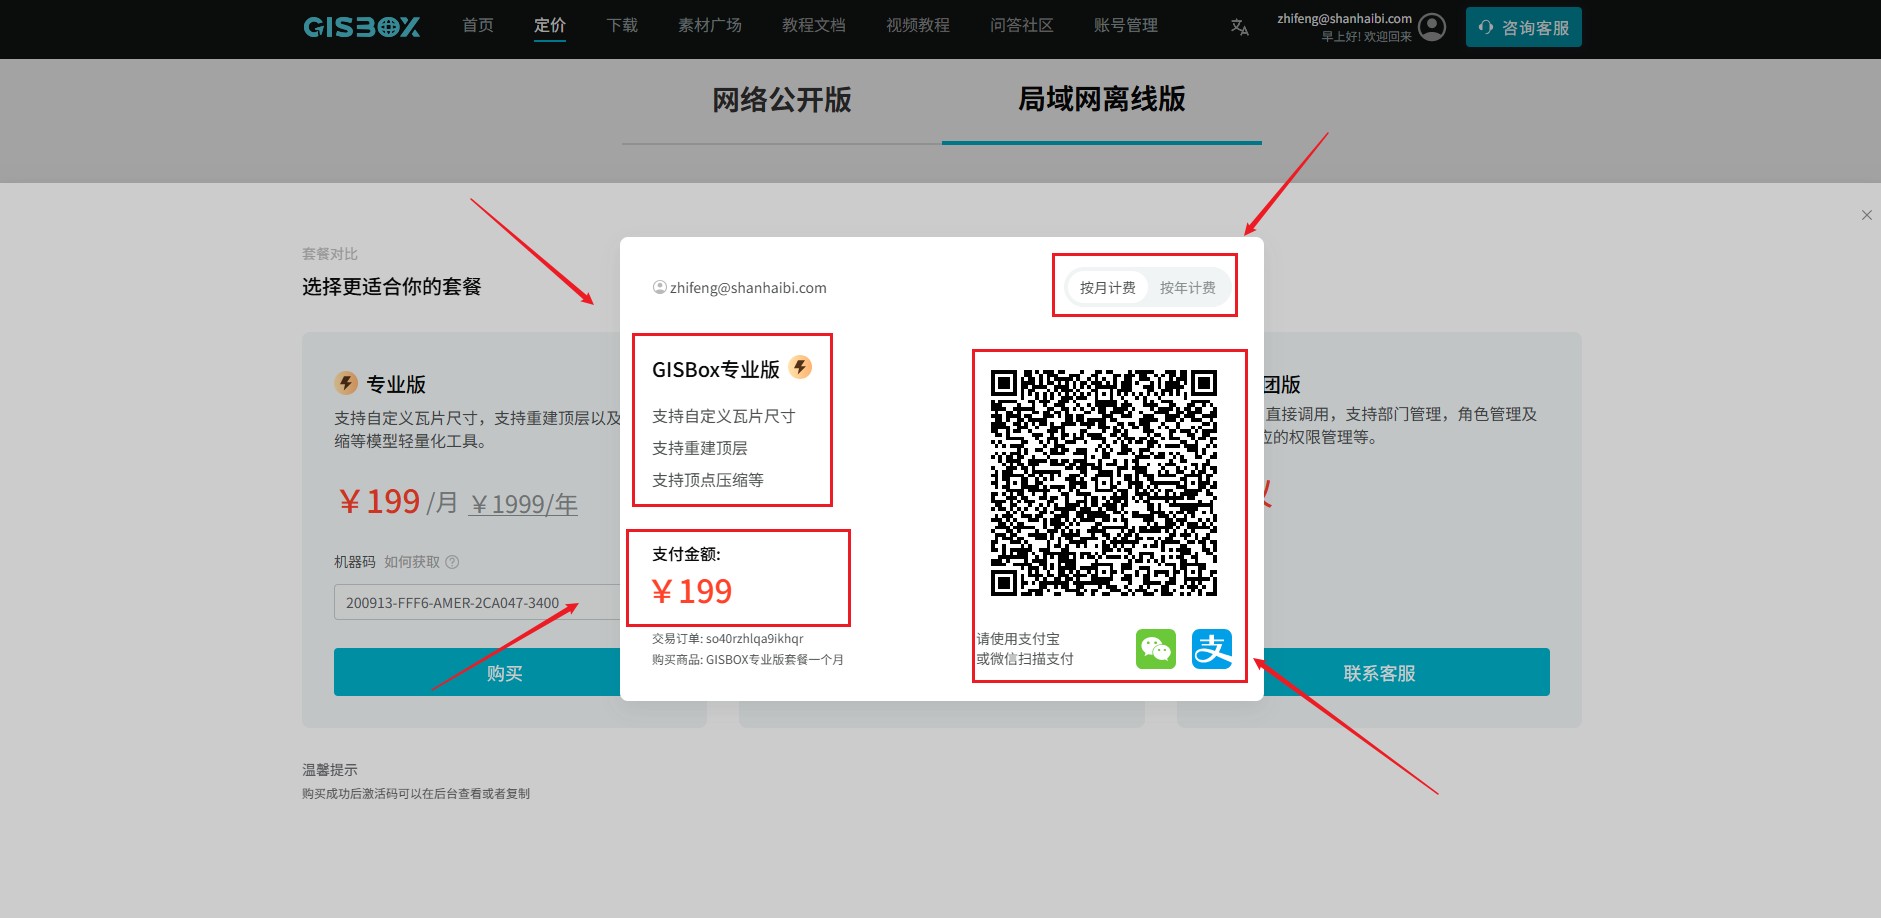
Task: Click the zhifeng@shanhaibi.com header account email
Action: point(1344,18)
